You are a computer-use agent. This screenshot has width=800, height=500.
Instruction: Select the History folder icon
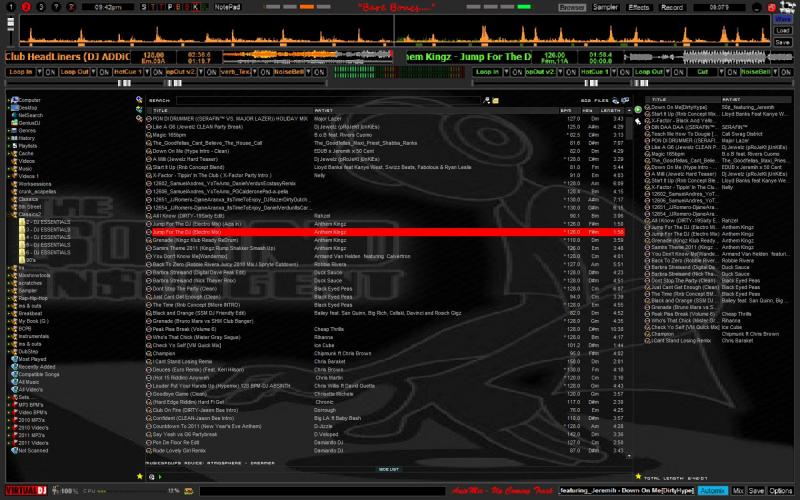point(15,138)
